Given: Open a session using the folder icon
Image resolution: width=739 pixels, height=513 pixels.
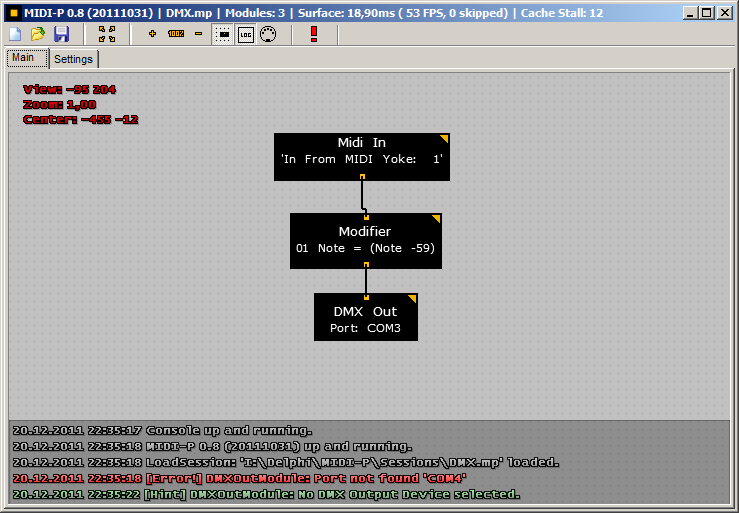Looking at the screenshot, I should pos(38,34).
